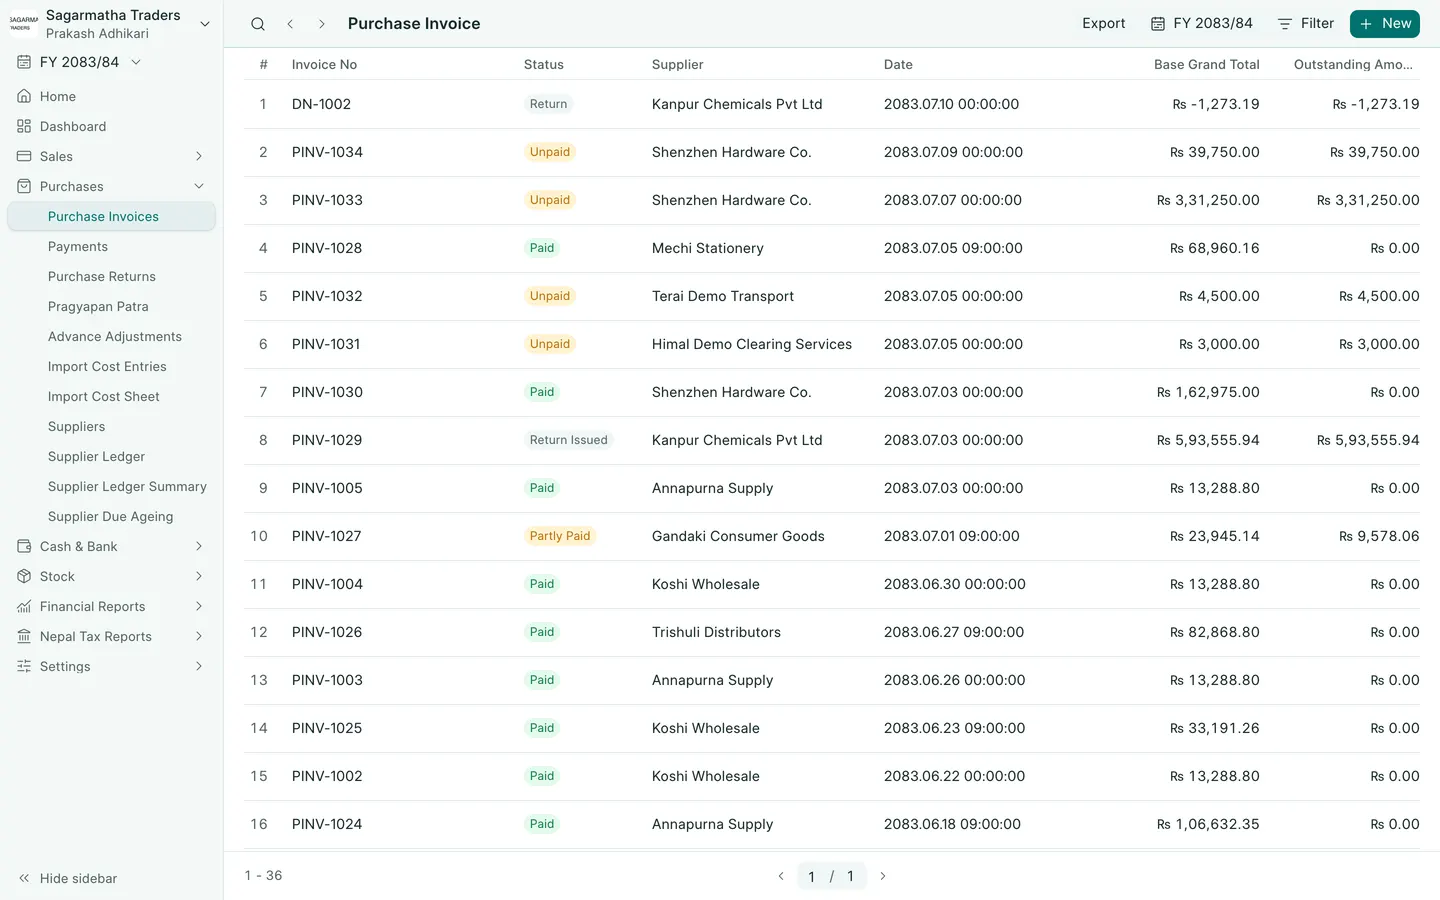Viewport: 1440px width, 900px height.
Task: Click the Financial Reports chart icon
Action: [x=24, y=606]
